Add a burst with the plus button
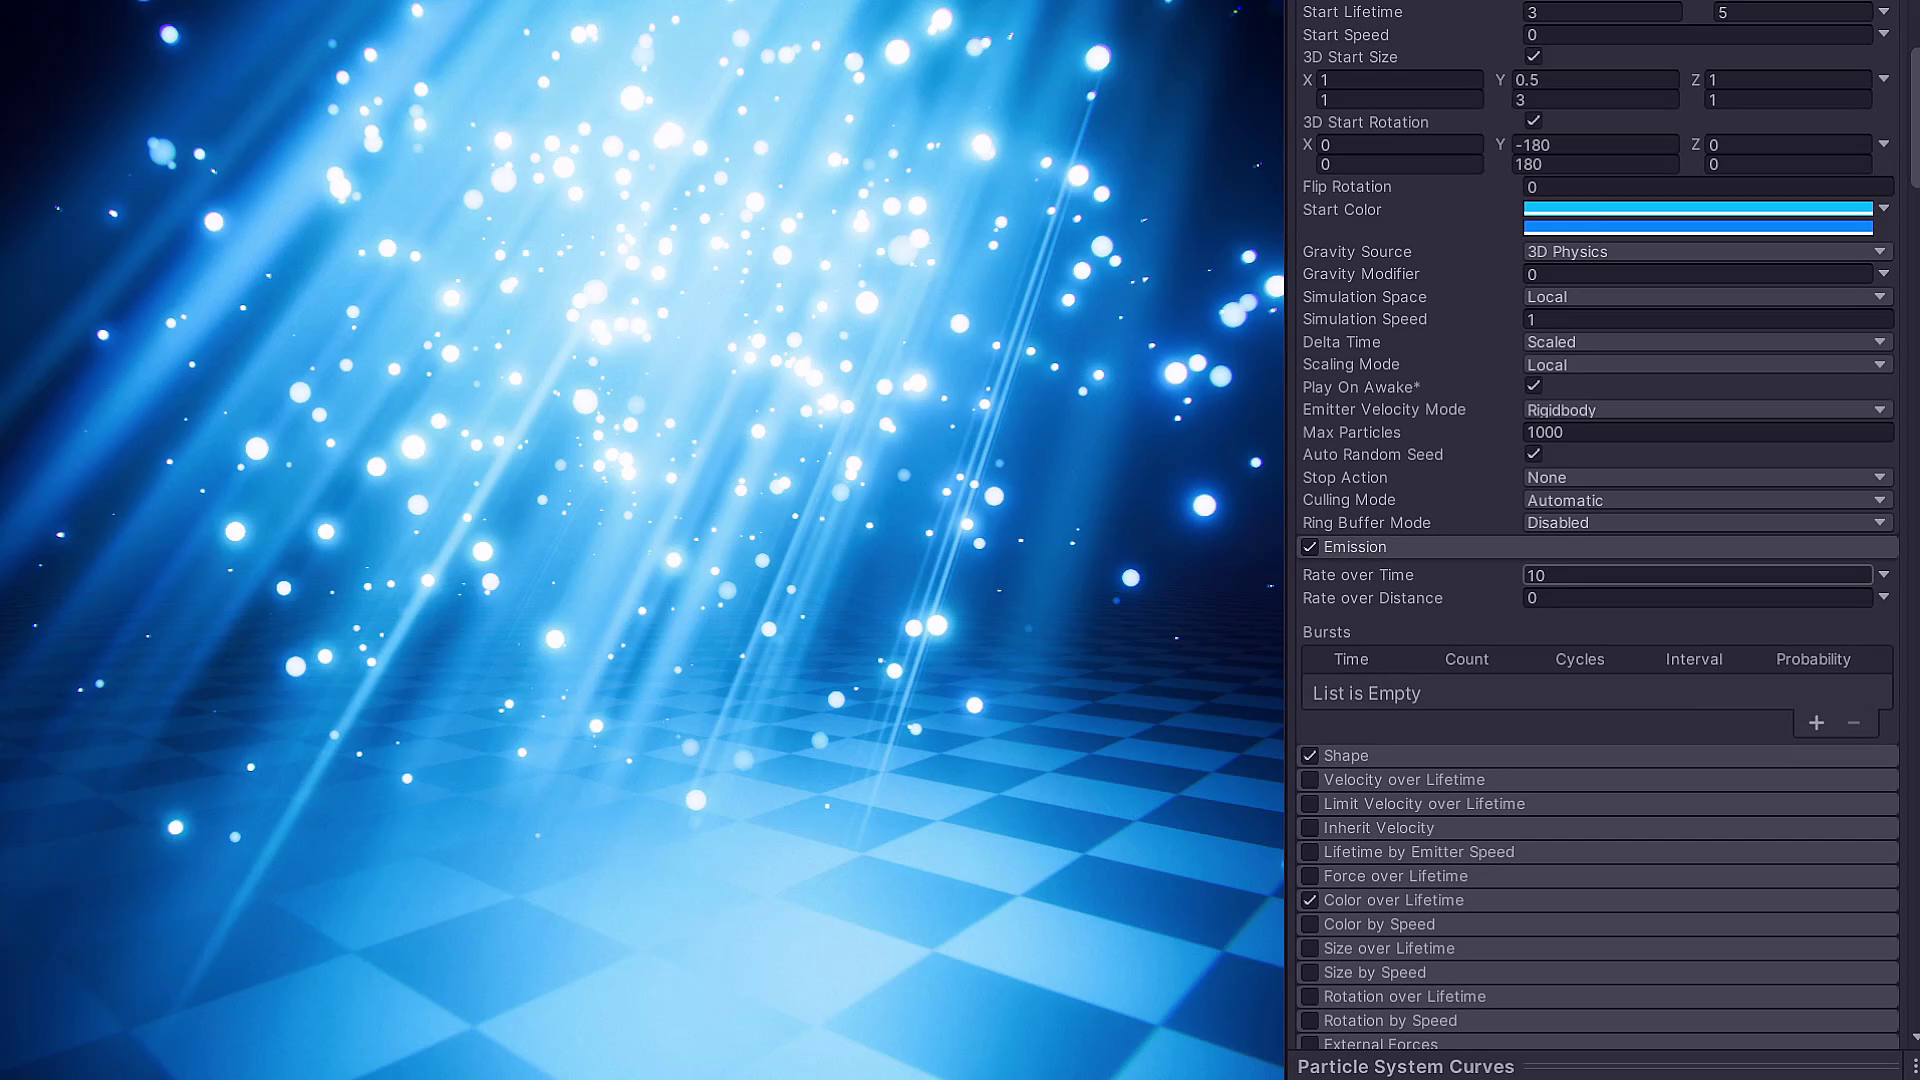This screenshot has width=1920, height=1080. (1816, 723)
